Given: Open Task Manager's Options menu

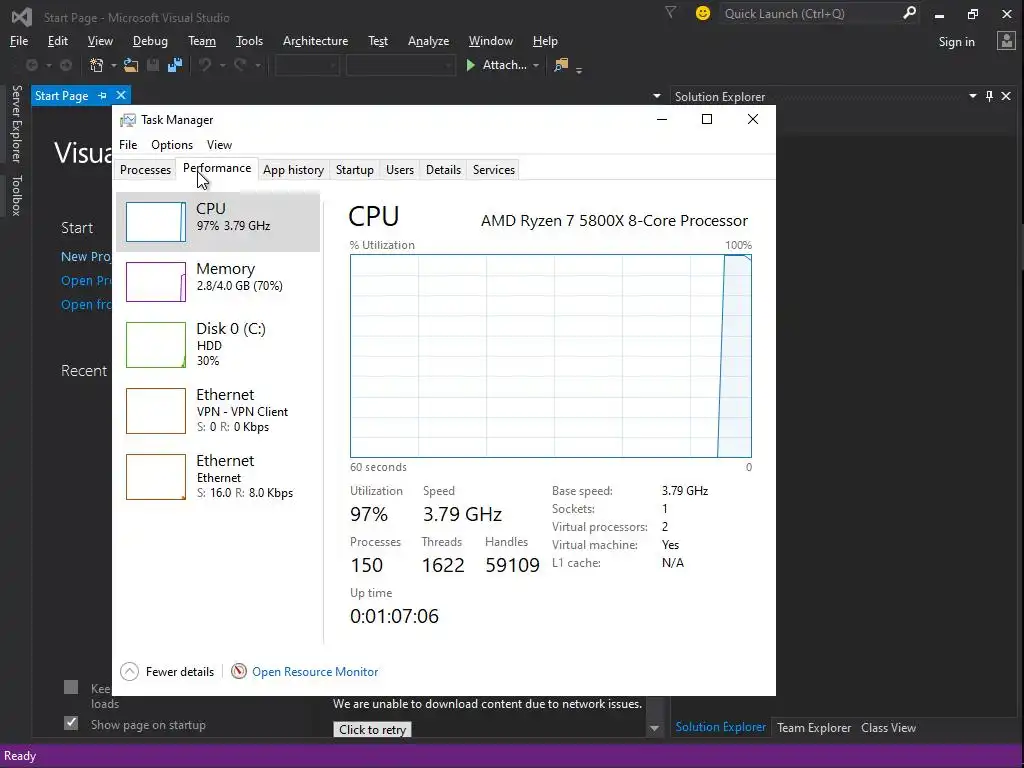Looking at the screenshot, I should point(172,145).
